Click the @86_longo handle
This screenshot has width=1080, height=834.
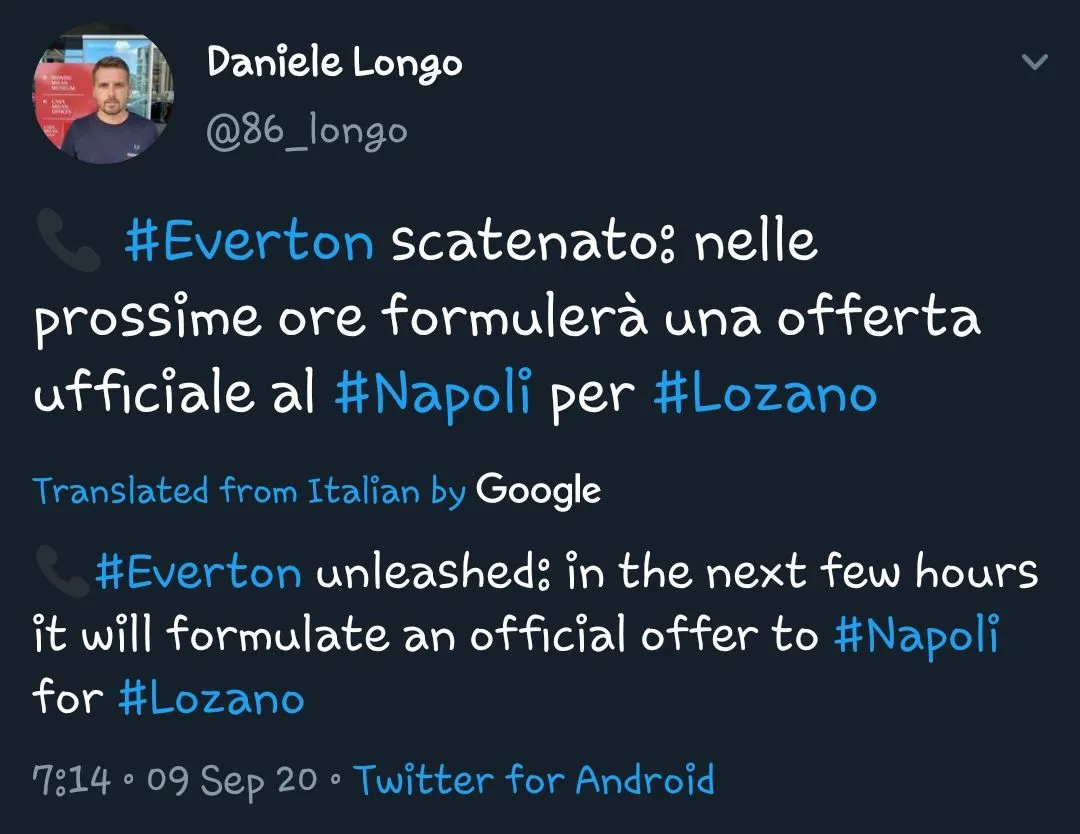[307, 131]
